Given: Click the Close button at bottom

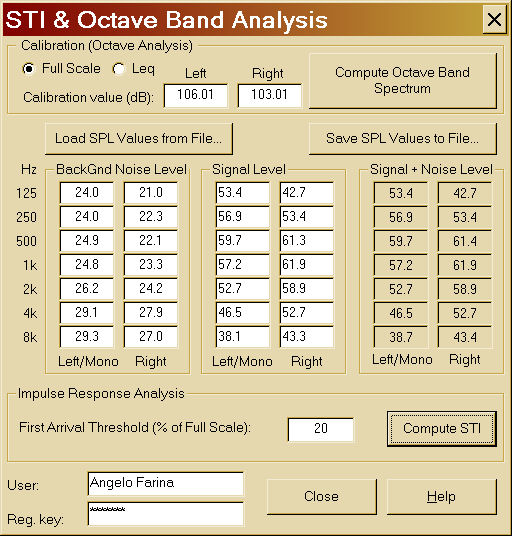Looking at the screenshot, I should tap(322, 497).
